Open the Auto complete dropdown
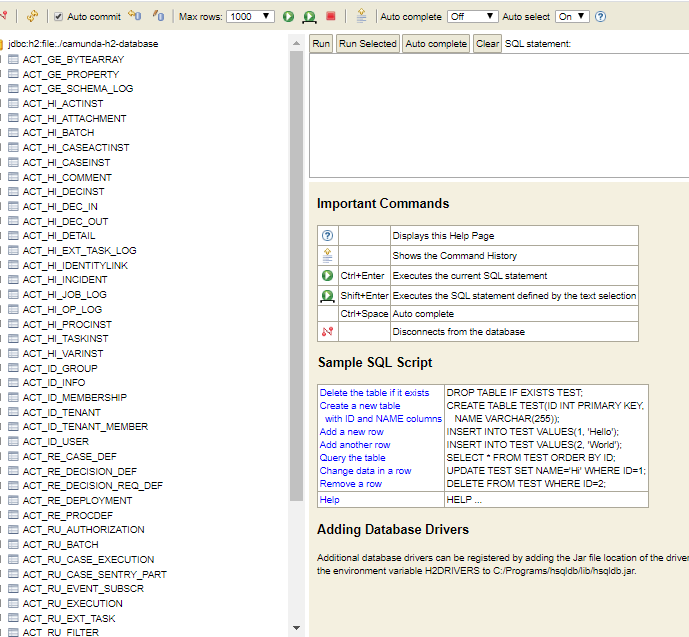 [x=472, y=17]
